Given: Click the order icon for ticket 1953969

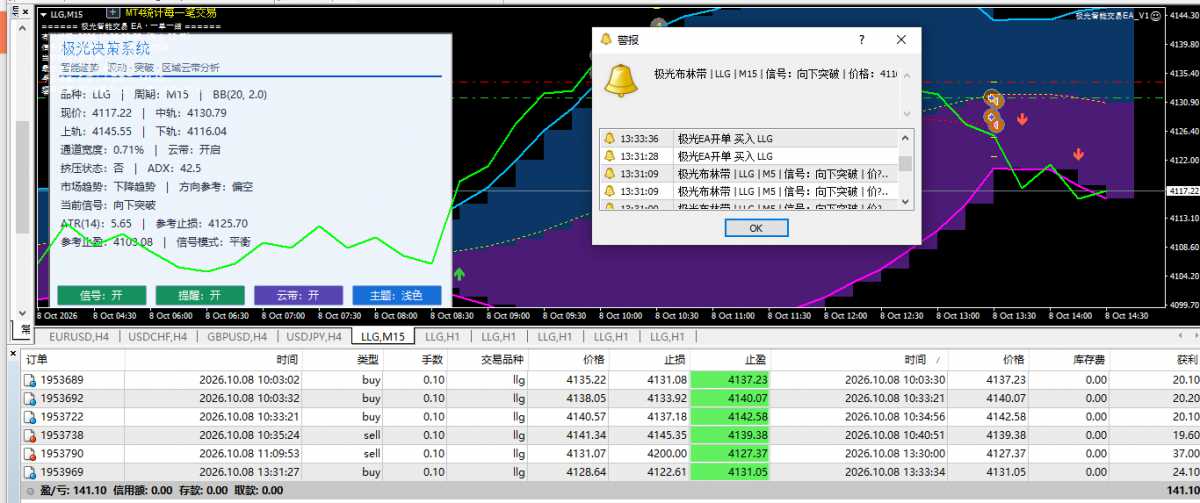Looking at the screenshot, I should coord(30,471).
